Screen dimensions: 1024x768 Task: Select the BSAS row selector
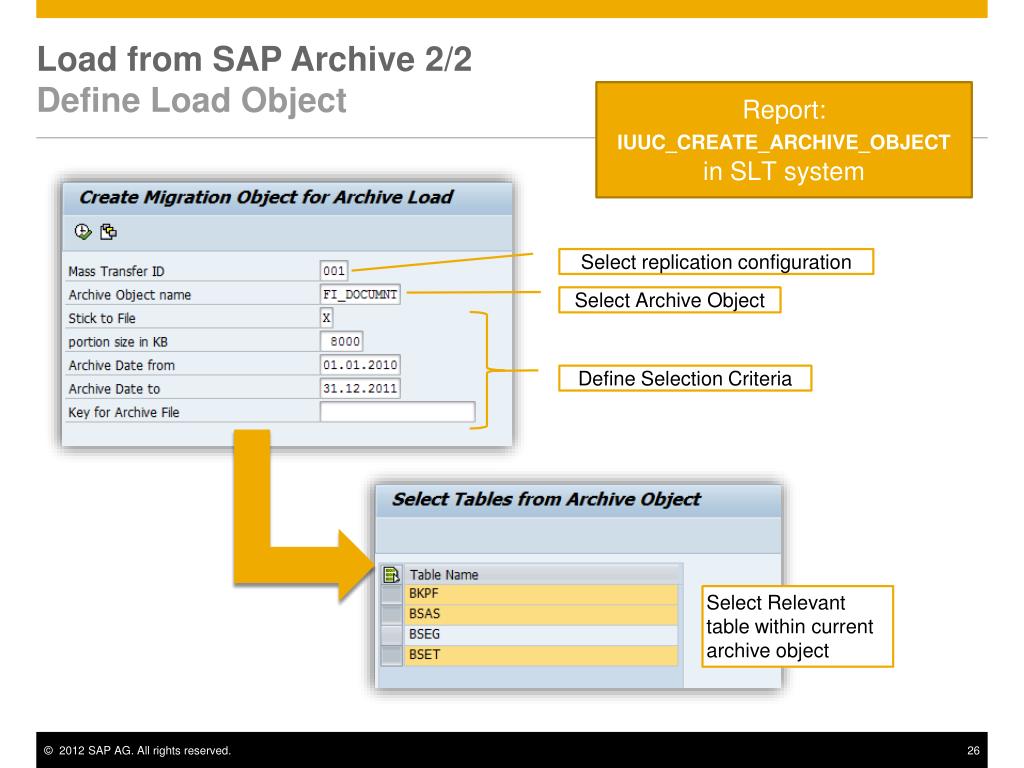pyautogui.click(x=392, y=614)
